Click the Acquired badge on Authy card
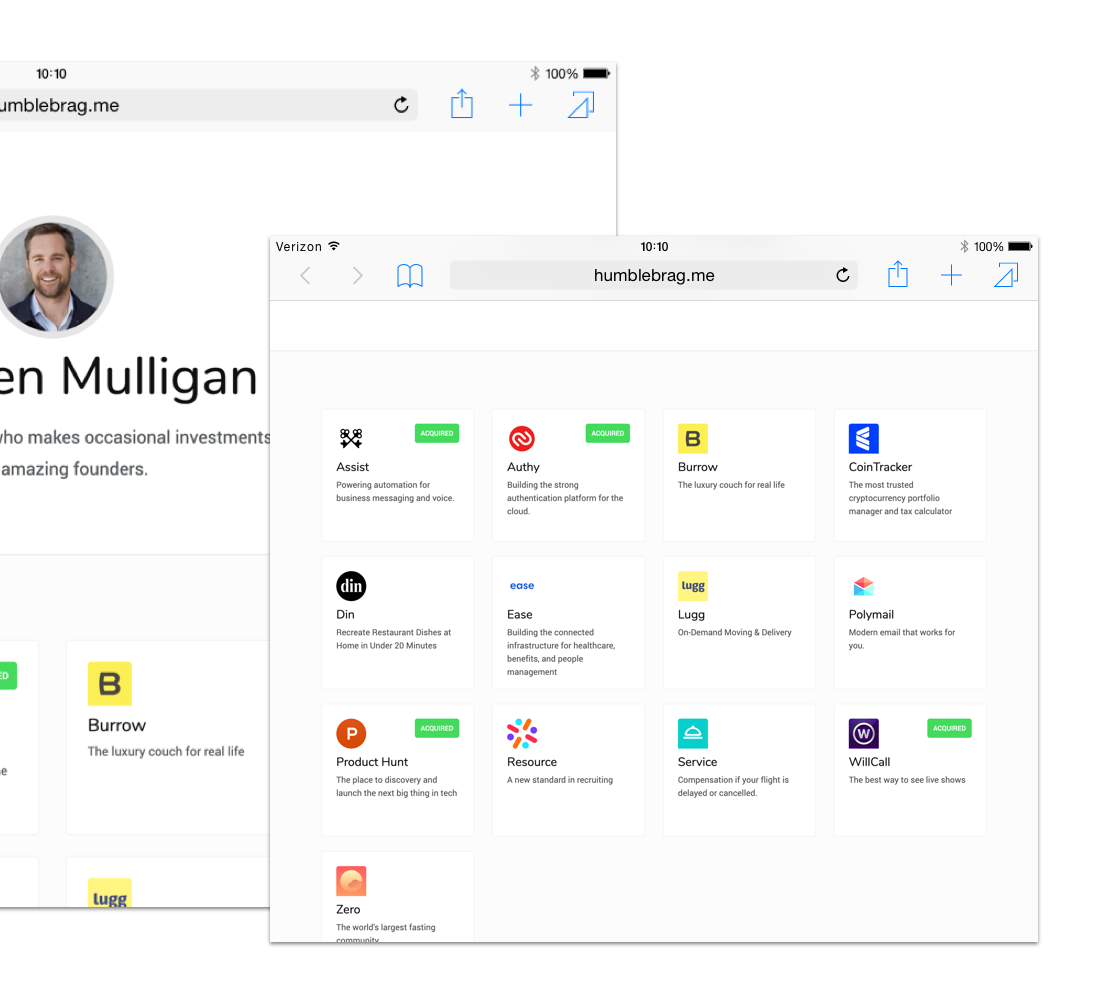The width and height of the screenshot is (1100, 1000). pyautogui.click(x=608, y=433)
